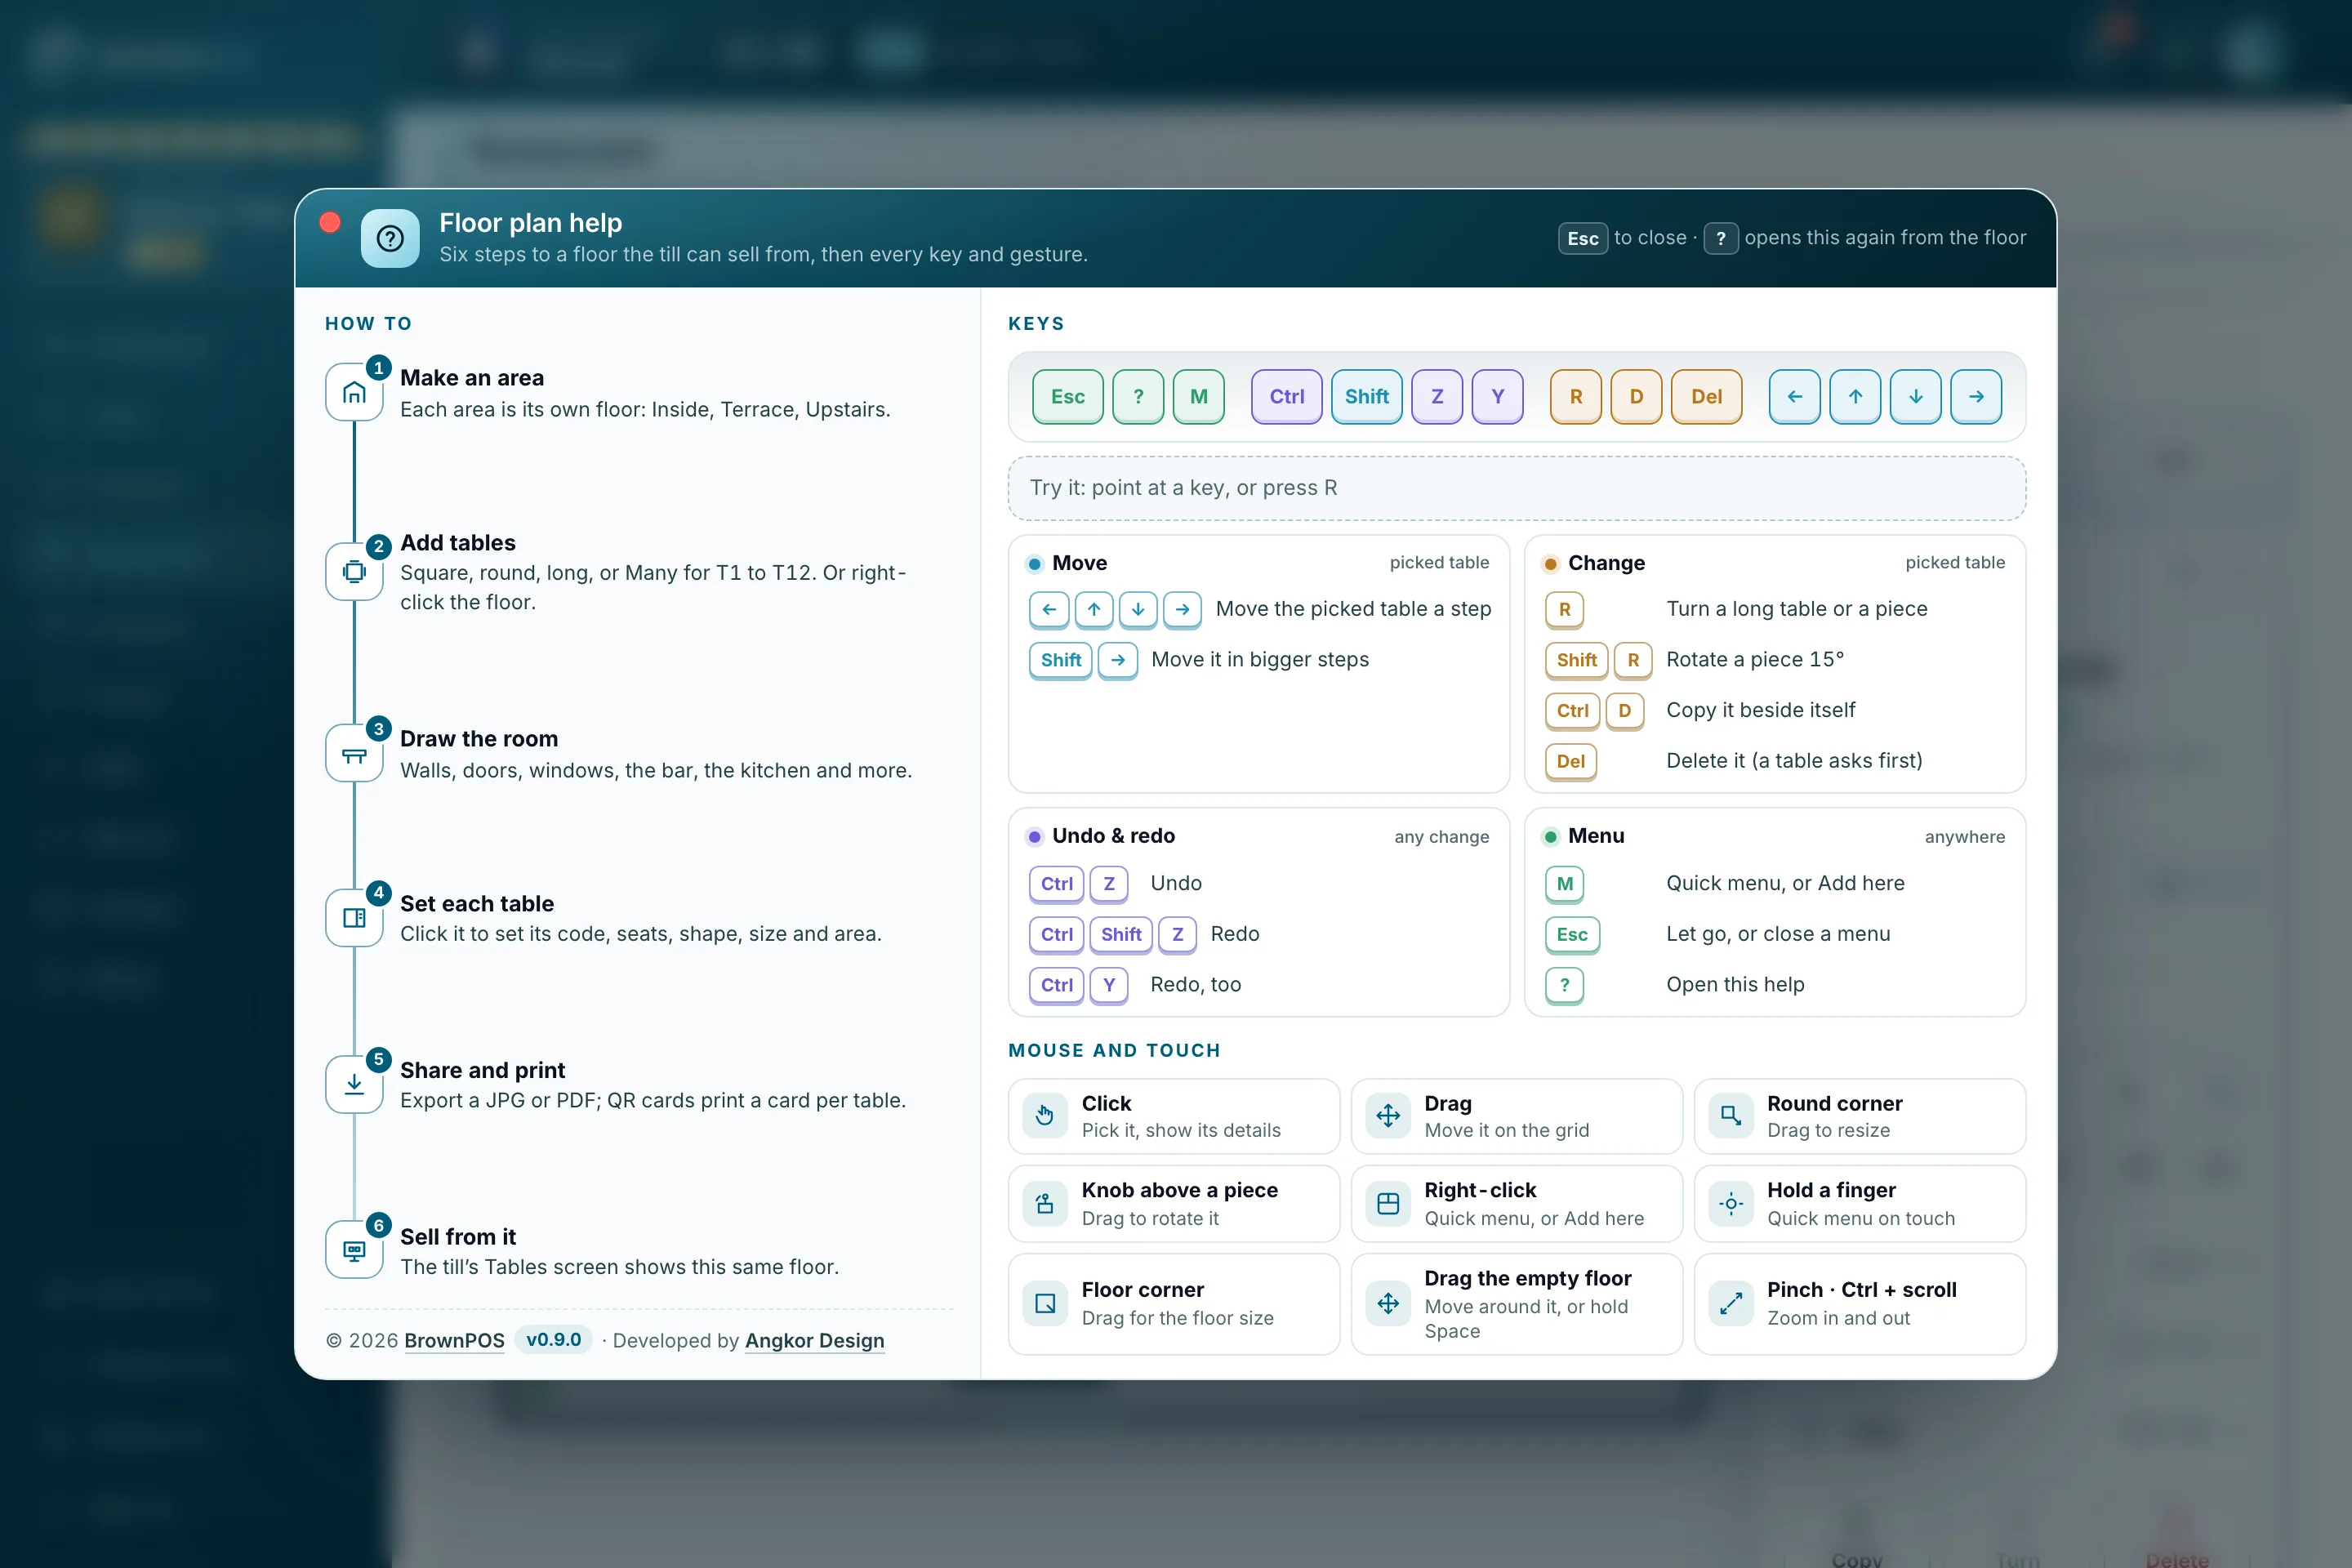
Task: Select the Del key in keys row
Action: [1707, 397]
